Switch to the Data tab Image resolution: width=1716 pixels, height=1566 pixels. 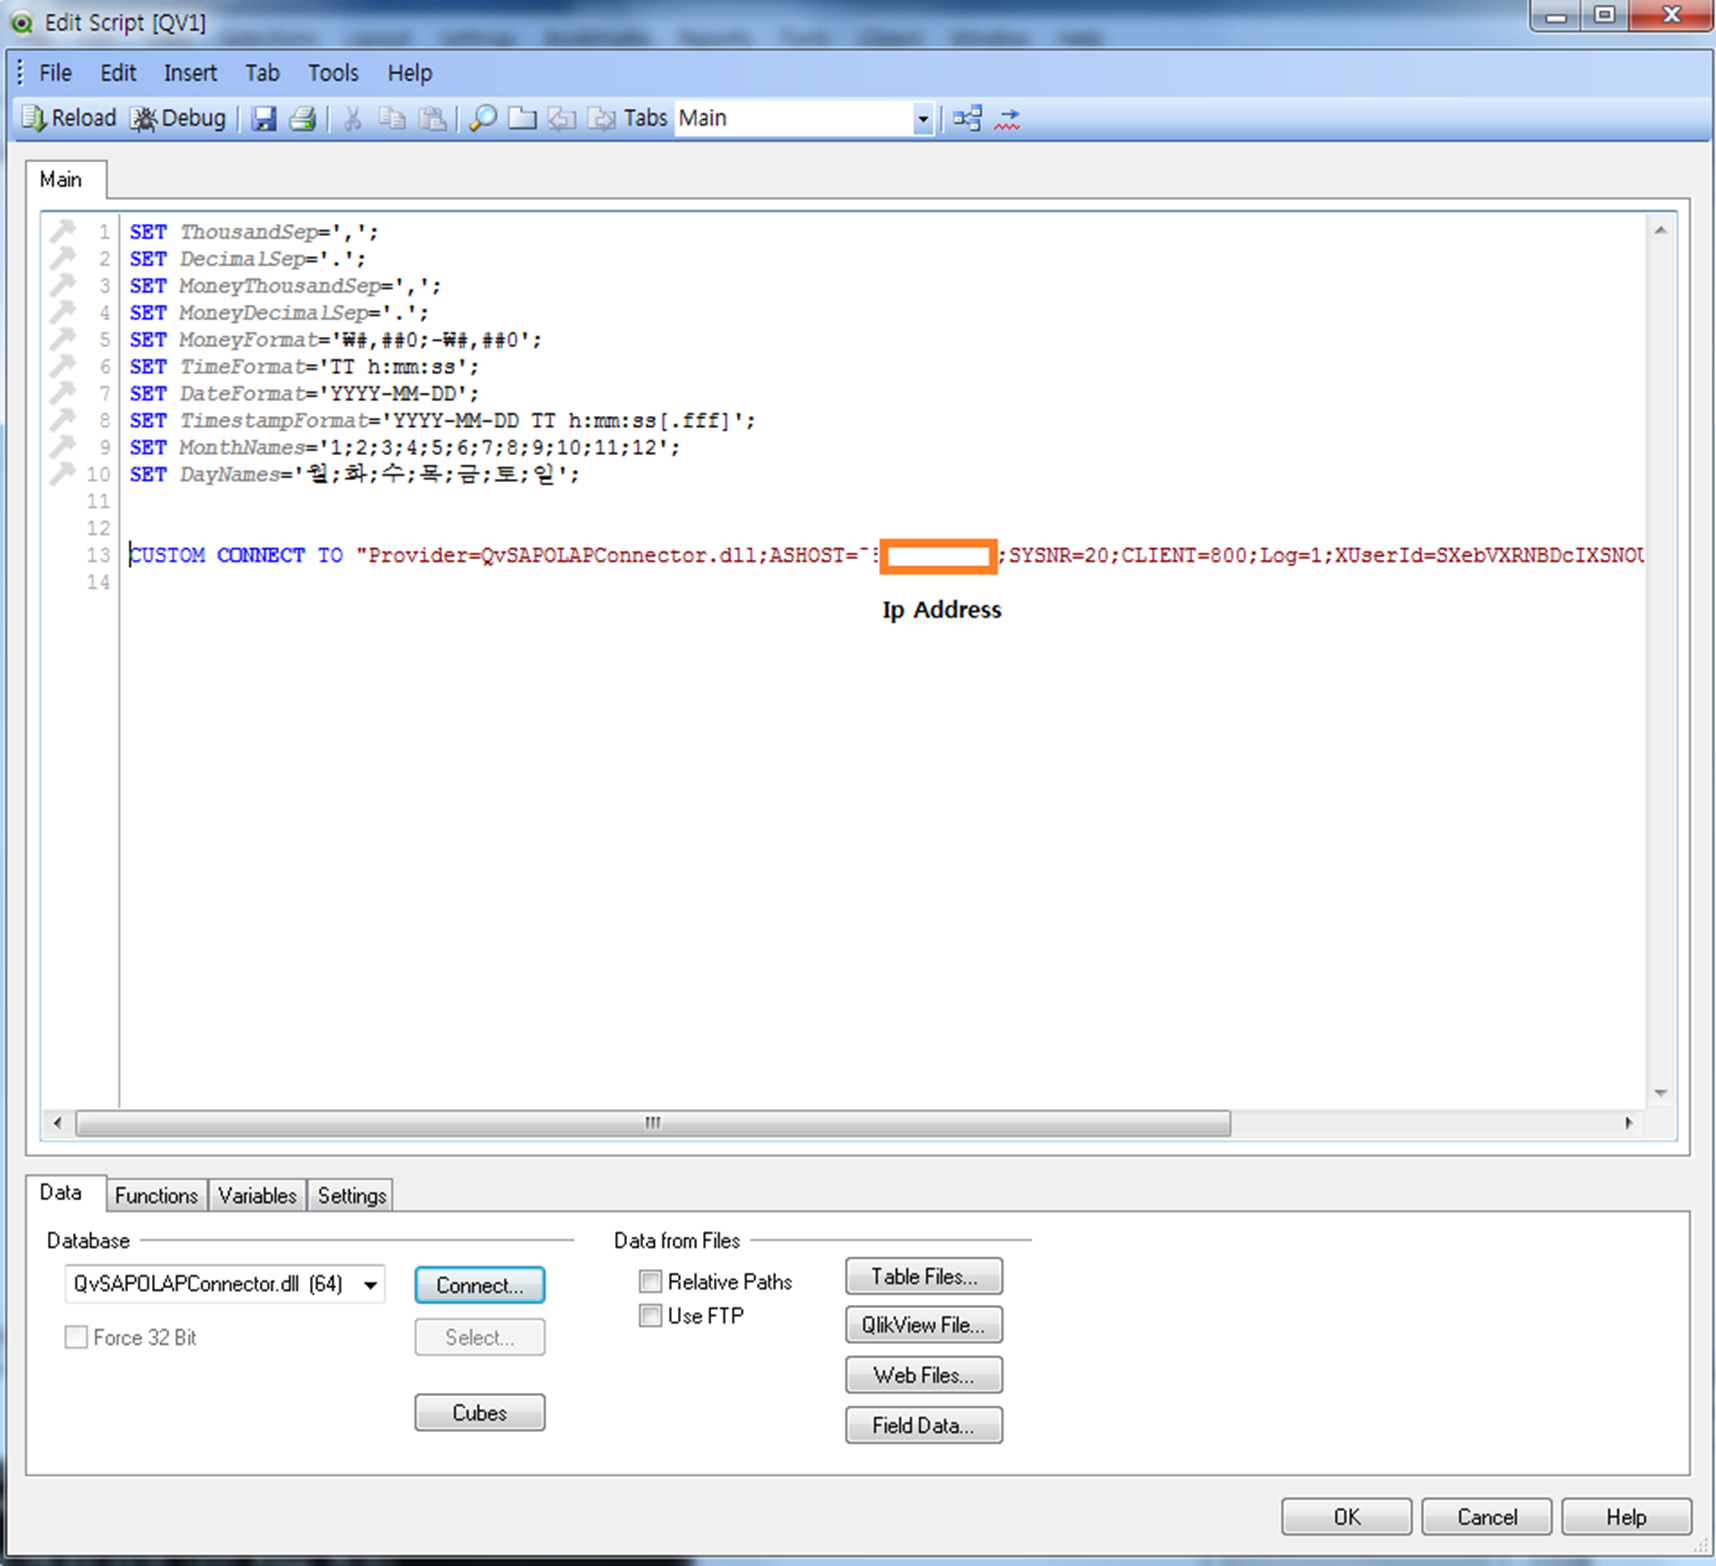61,1192
